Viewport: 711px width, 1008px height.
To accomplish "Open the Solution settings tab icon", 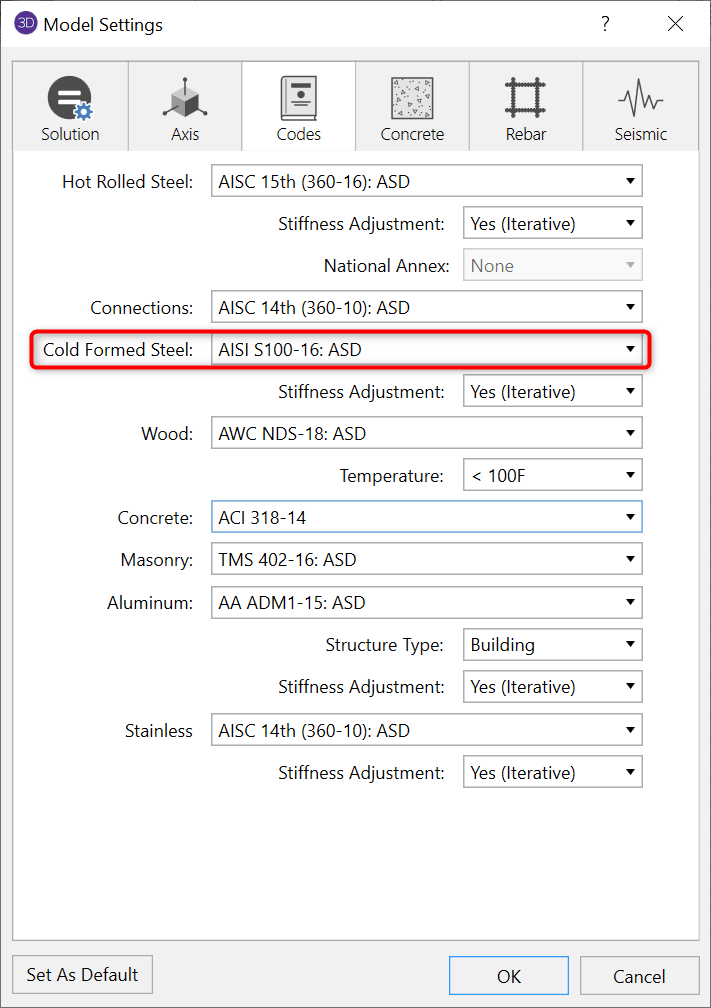I will pyautogui.click(x=70, y=99).
